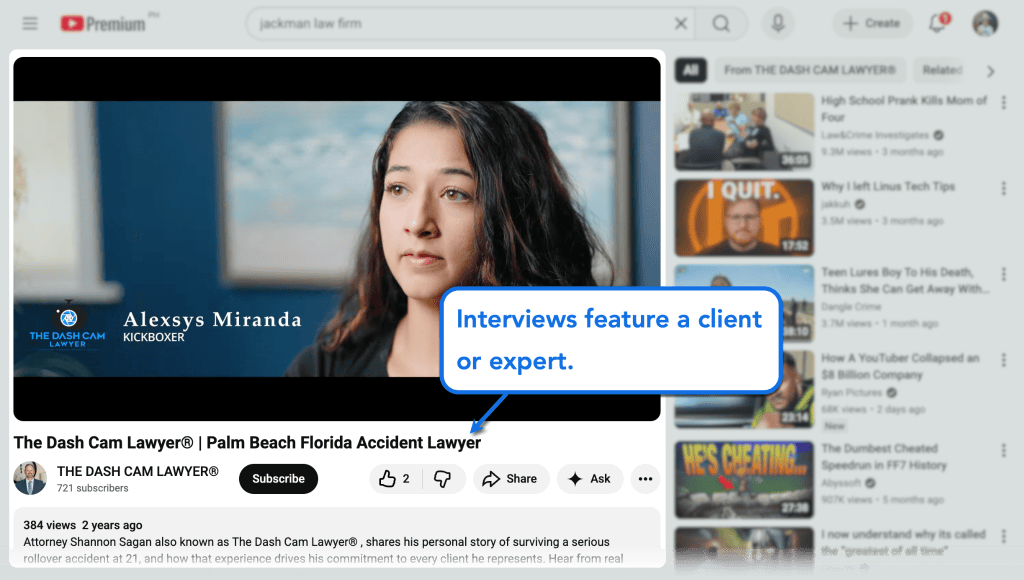Click the 721 subscribers text
Image resolution: width=1024 pixels, height=580 pixels.
(x=93, y=488)
